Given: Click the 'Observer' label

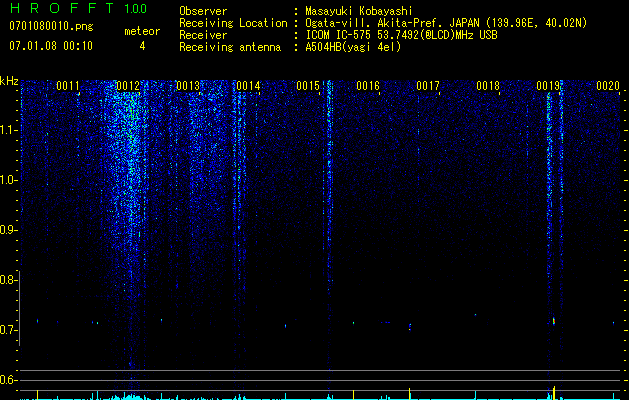Looking at the screenshot, I should click(203, 11).
